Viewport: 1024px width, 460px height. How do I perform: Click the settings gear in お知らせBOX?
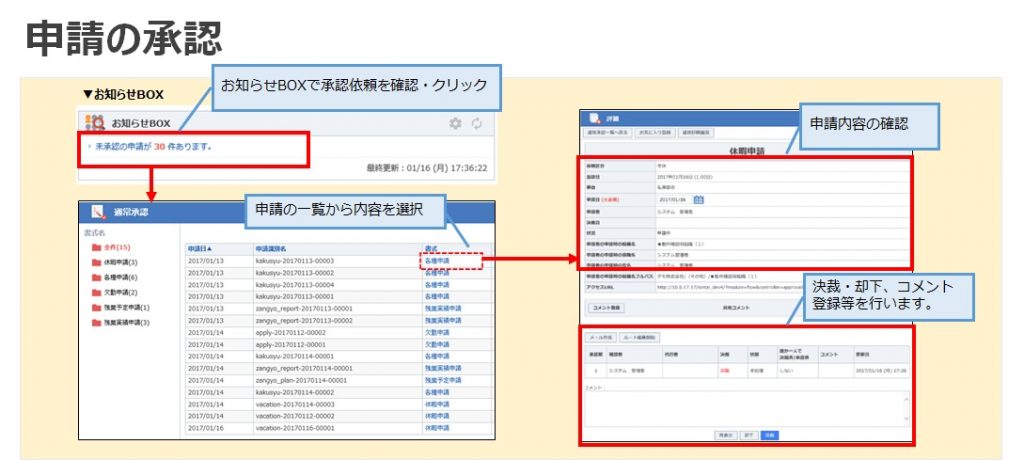pyautogui.click(x=455, y=123)
